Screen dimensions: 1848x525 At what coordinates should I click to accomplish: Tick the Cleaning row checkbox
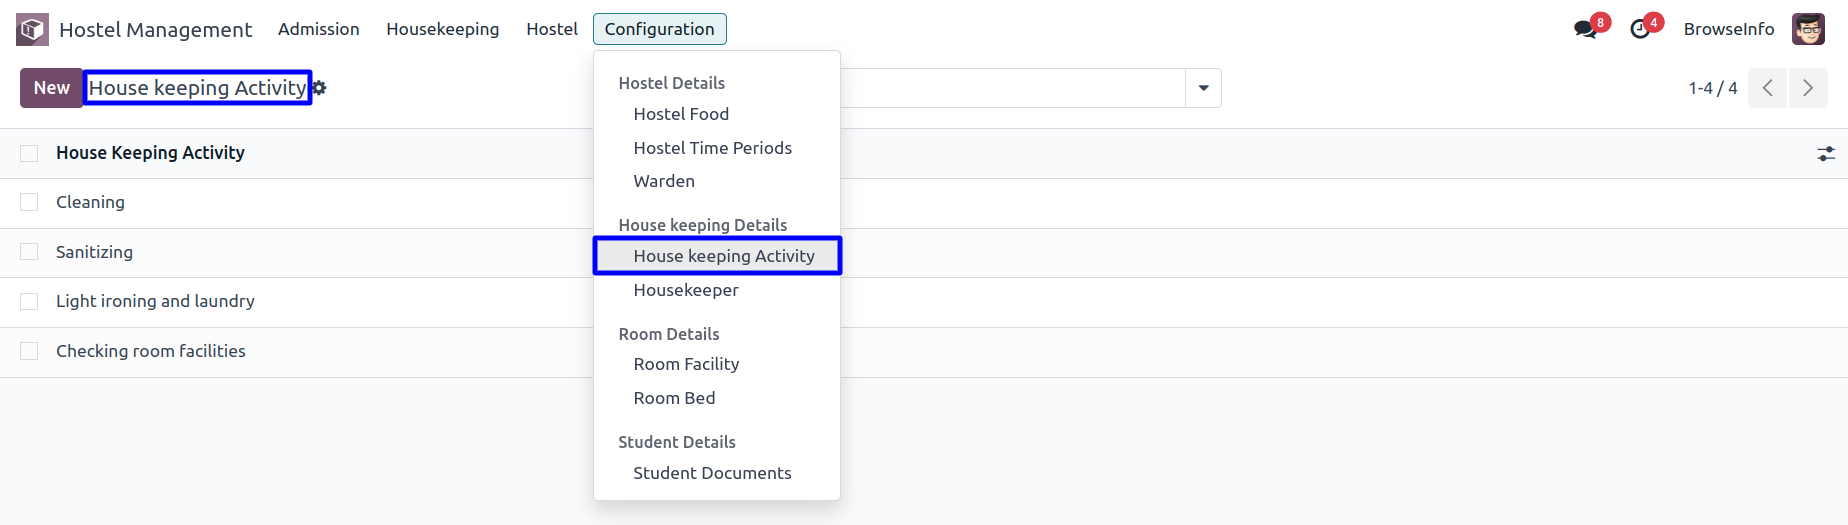[29, 202]
